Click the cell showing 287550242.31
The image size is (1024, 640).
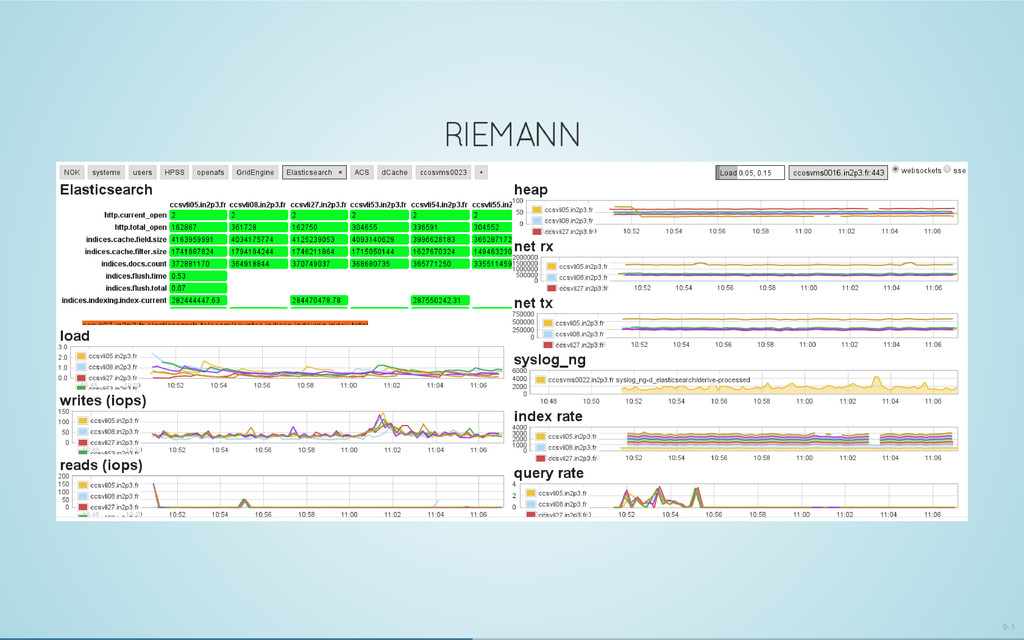pos(440,300)
